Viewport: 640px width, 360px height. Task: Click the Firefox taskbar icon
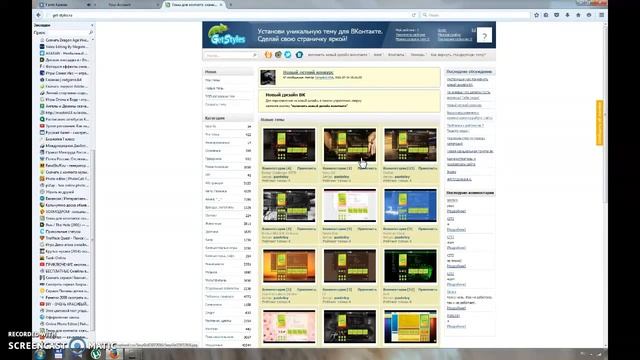pyautogui.click(x=114, y=354)
